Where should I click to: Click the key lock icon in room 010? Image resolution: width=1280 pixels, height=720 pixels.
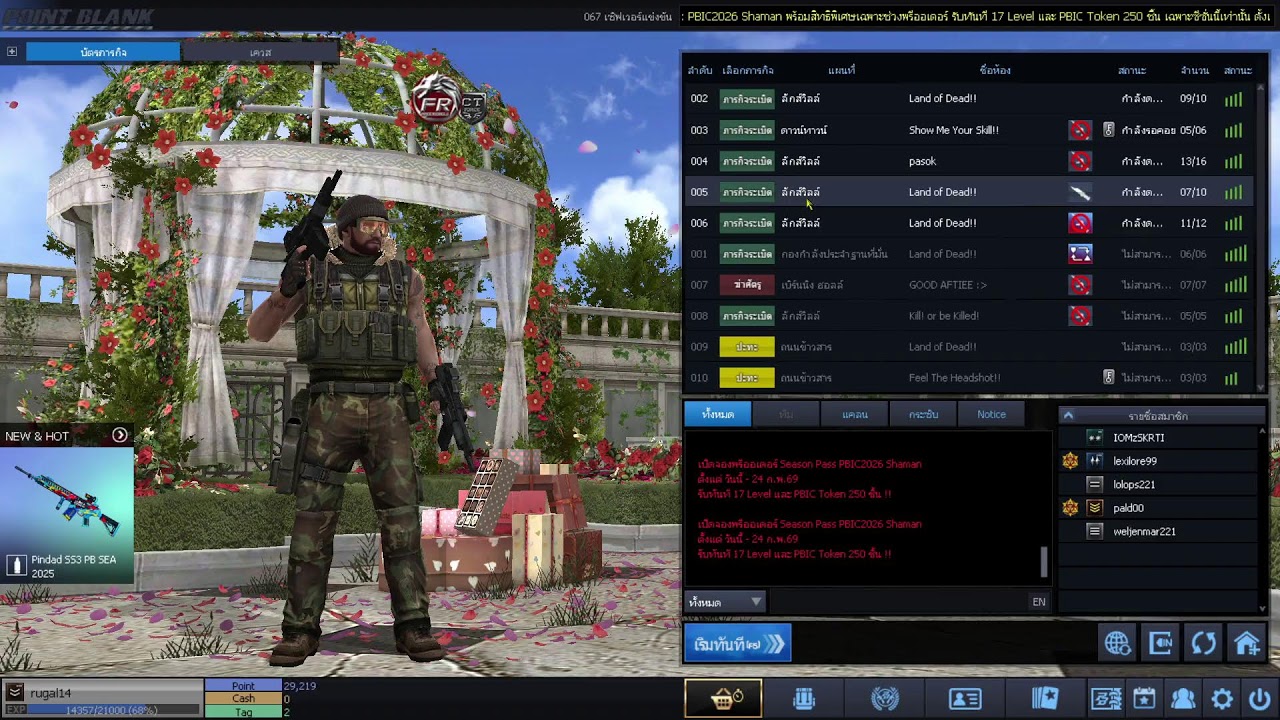tap(1108, 378)
